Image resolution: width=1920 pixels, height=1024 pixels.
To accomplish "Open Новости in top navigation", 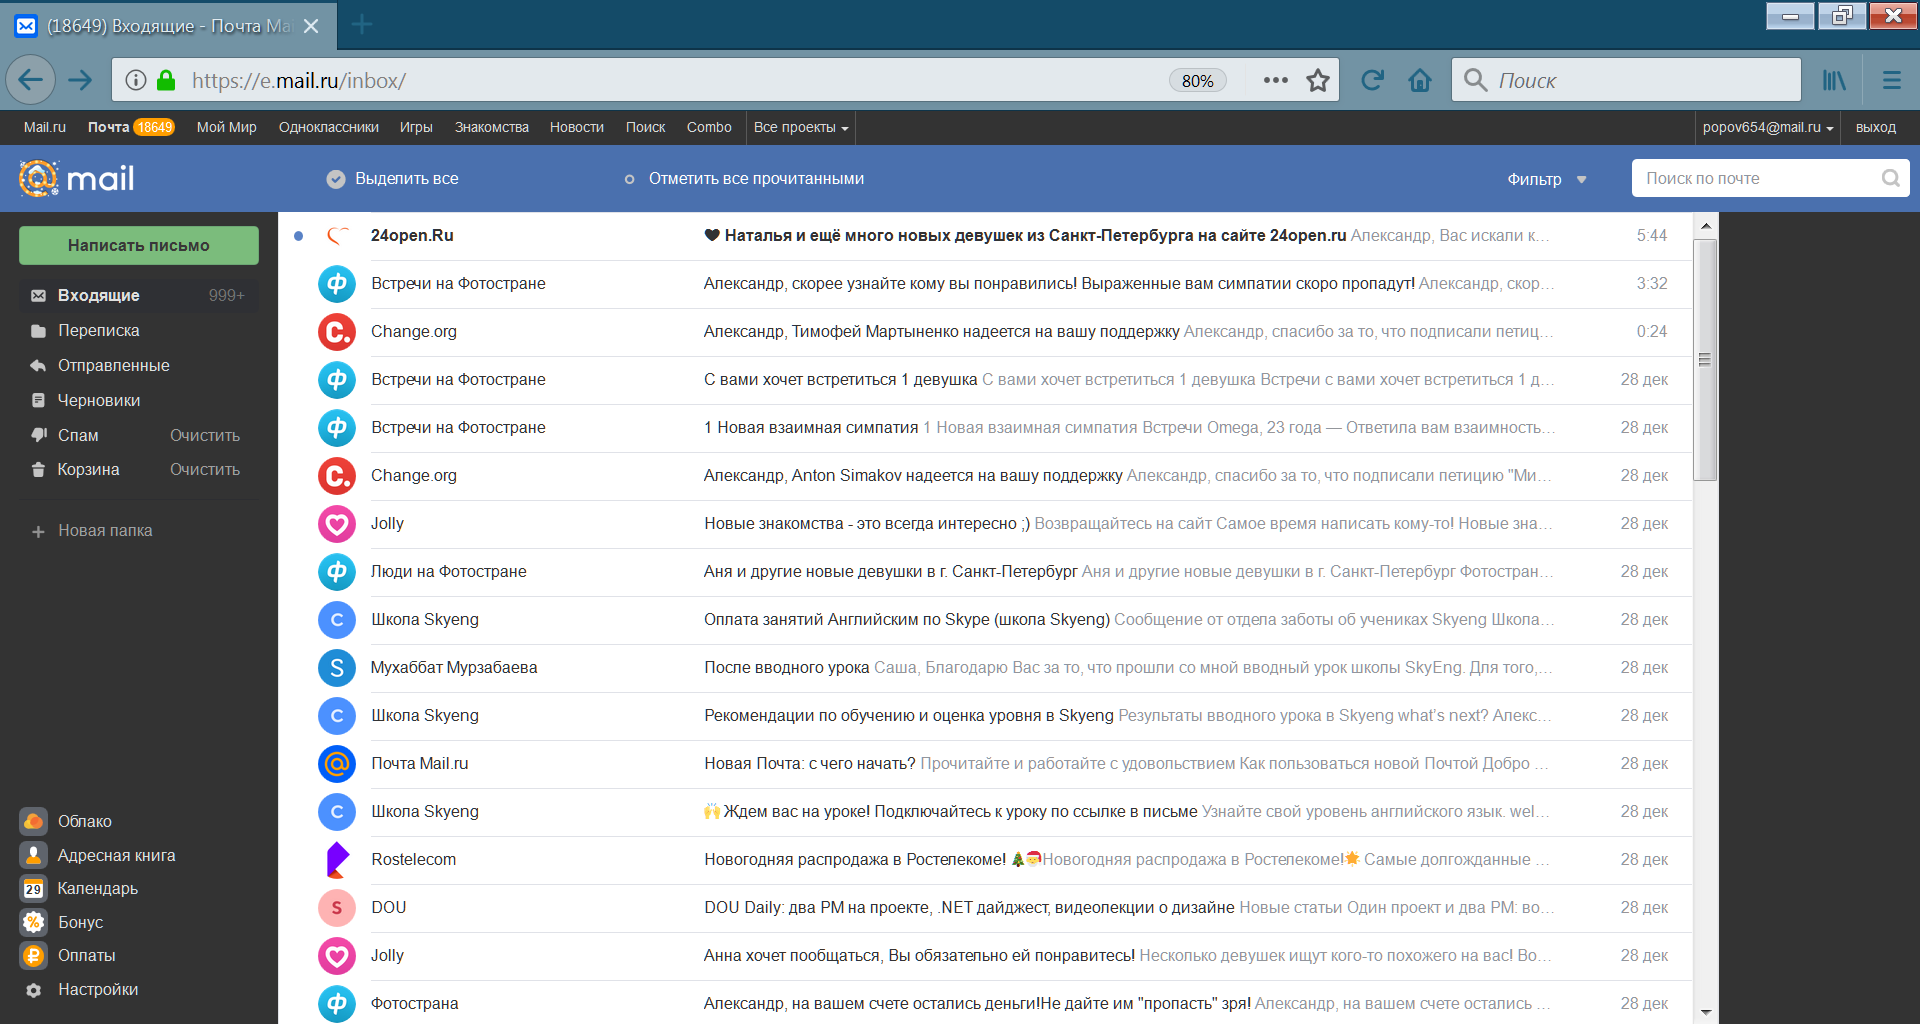I will (577, 127).
